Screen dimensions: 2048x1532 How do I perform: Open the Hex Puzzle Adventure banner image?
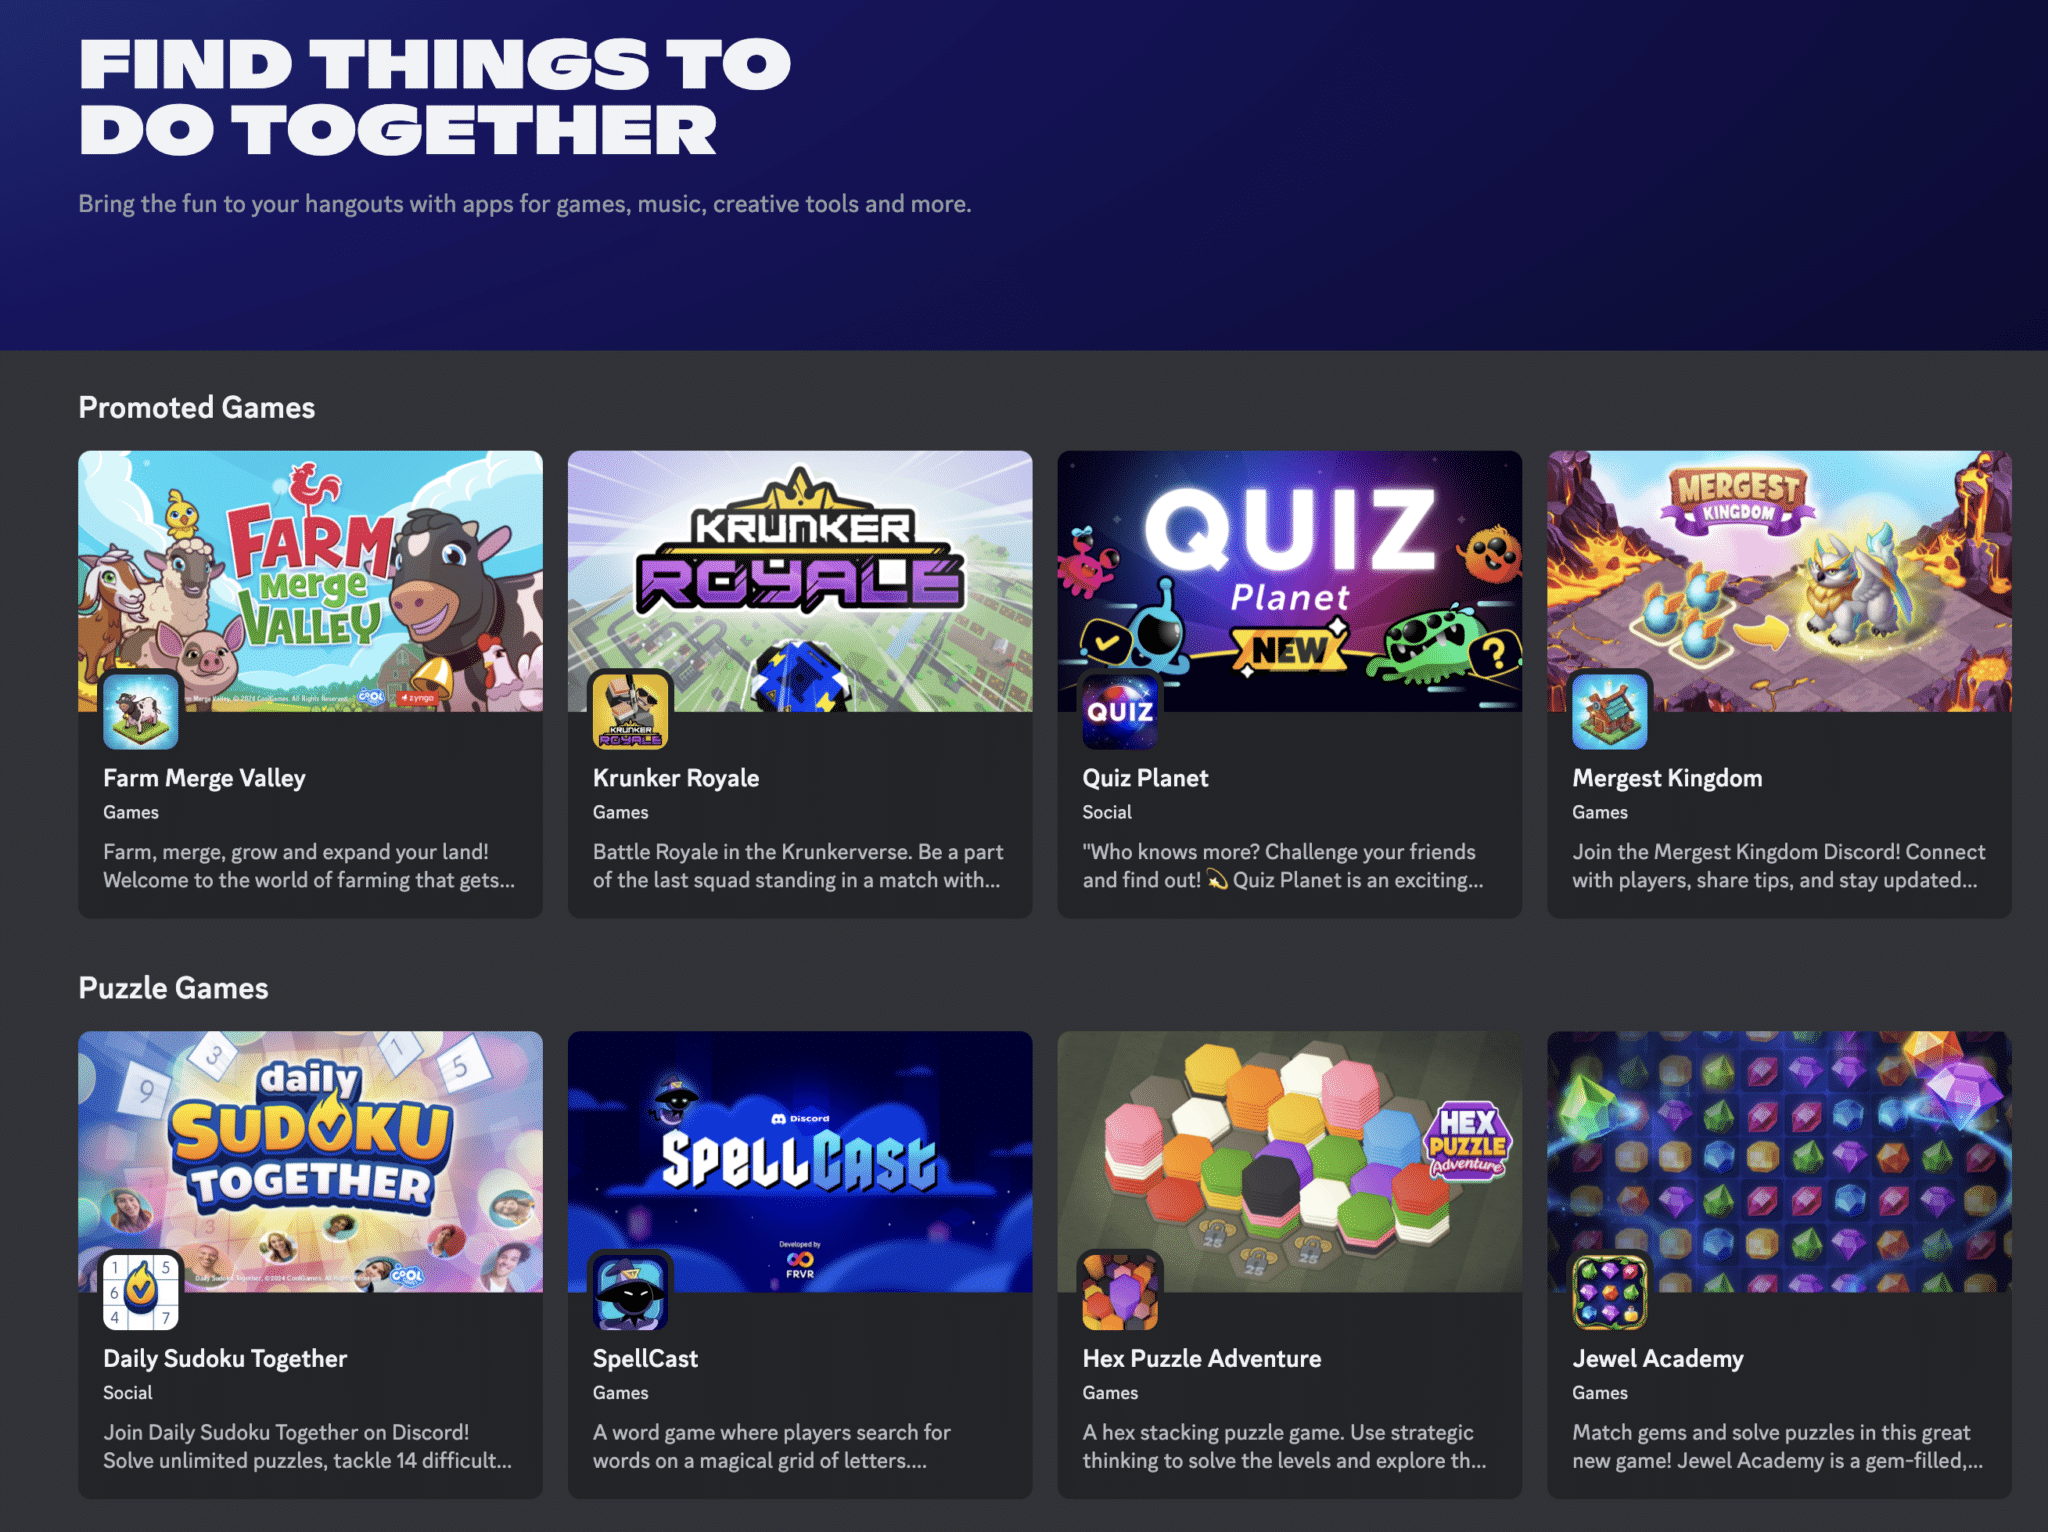click(1290, 1162)
